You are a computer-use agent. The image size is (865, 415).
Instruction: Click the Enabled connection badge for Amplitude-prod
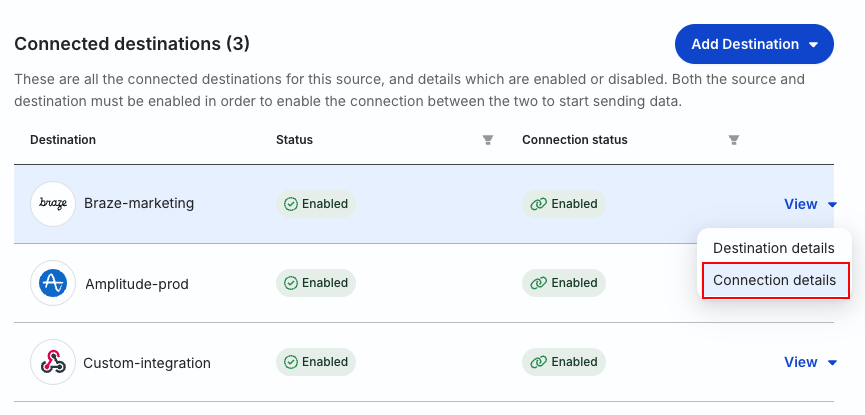(564, 283)
